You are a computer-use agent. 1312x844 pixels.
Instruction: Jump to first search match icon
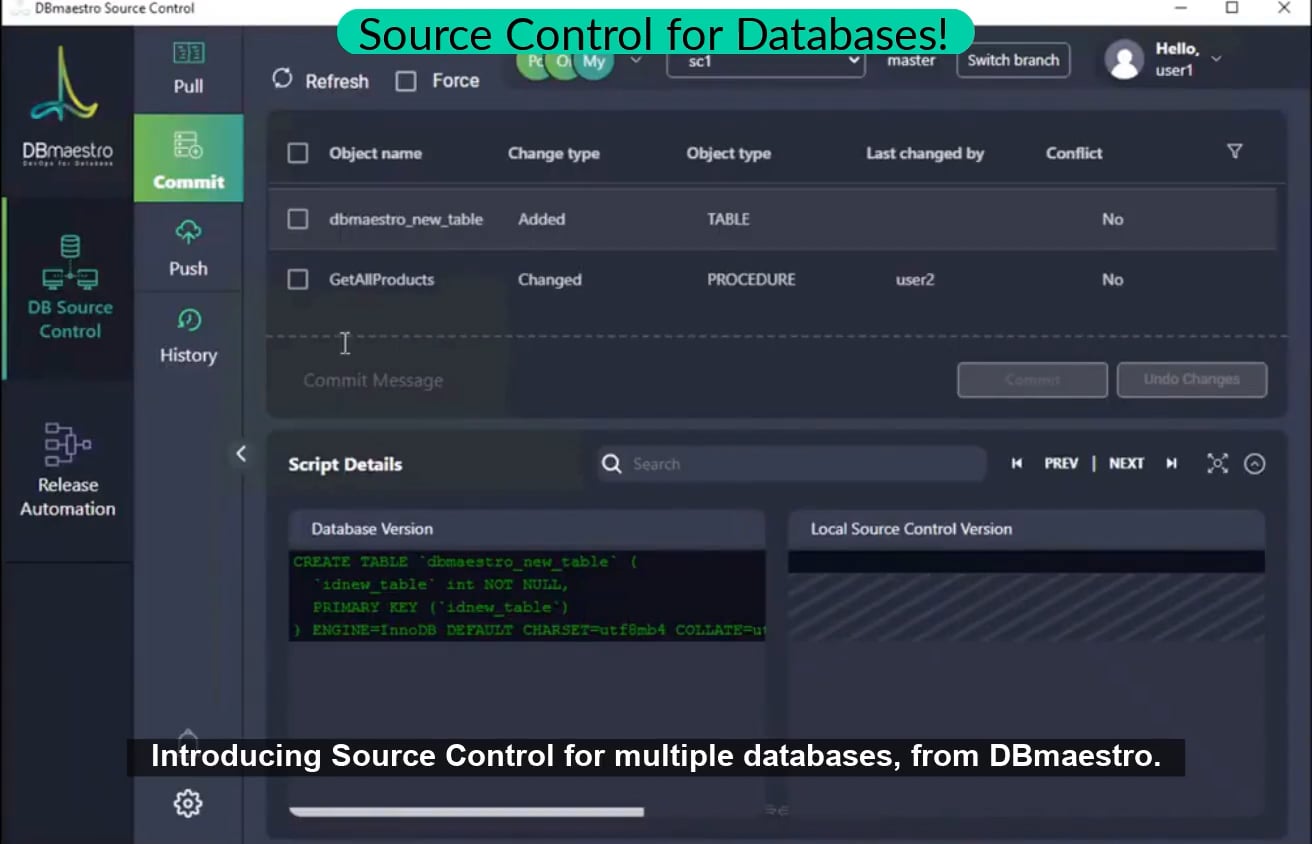[x=1017, y=464]
